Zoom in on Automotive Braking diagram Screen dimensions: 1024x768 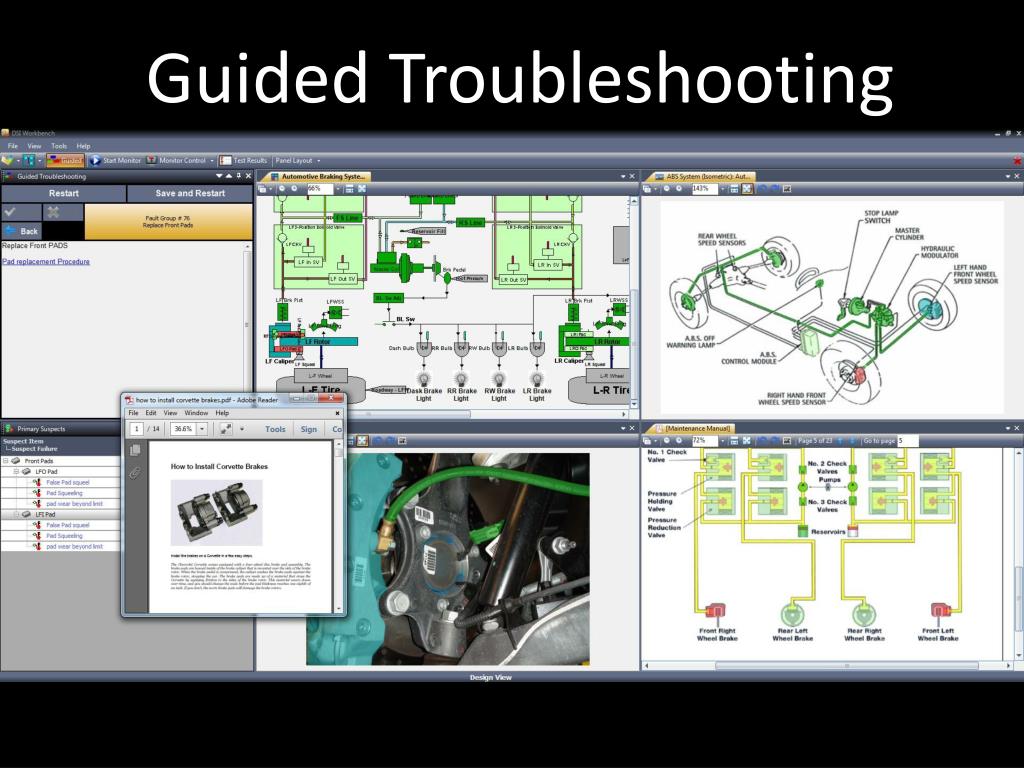pyautogui.click(x=295, y=189)
